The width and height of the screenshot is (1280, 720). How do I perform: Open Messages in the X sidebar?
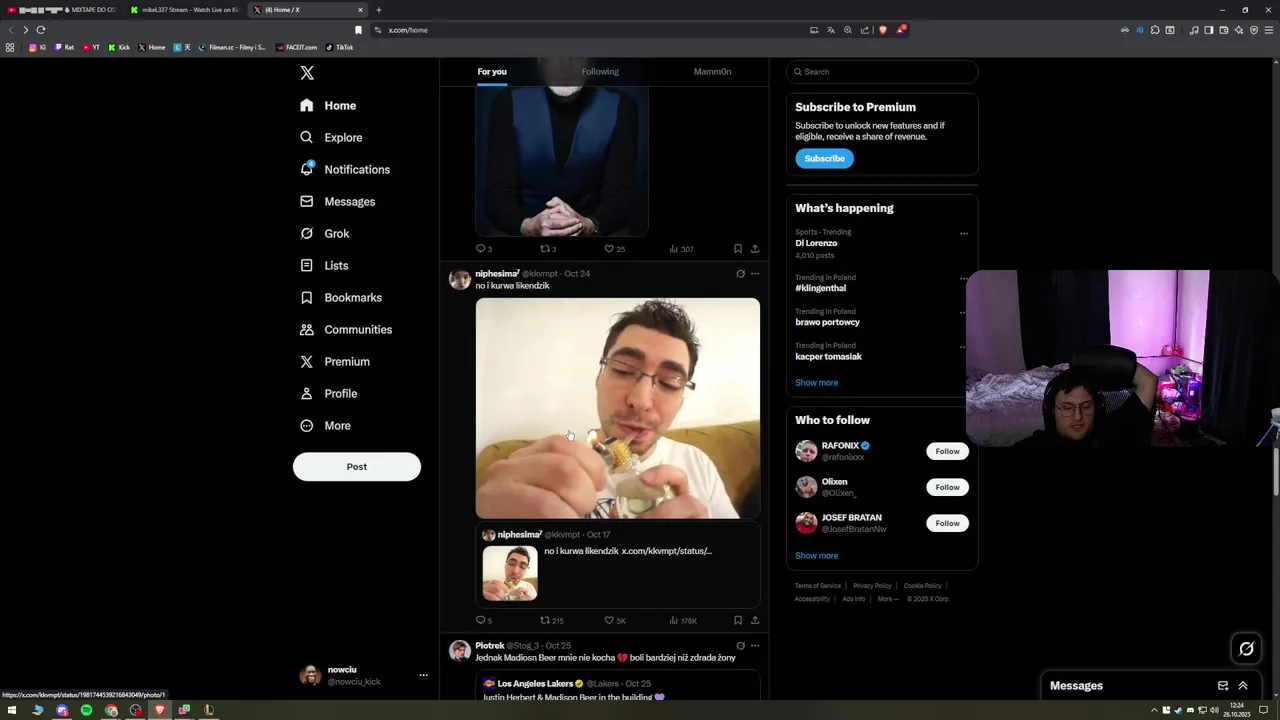pos(337,201)
